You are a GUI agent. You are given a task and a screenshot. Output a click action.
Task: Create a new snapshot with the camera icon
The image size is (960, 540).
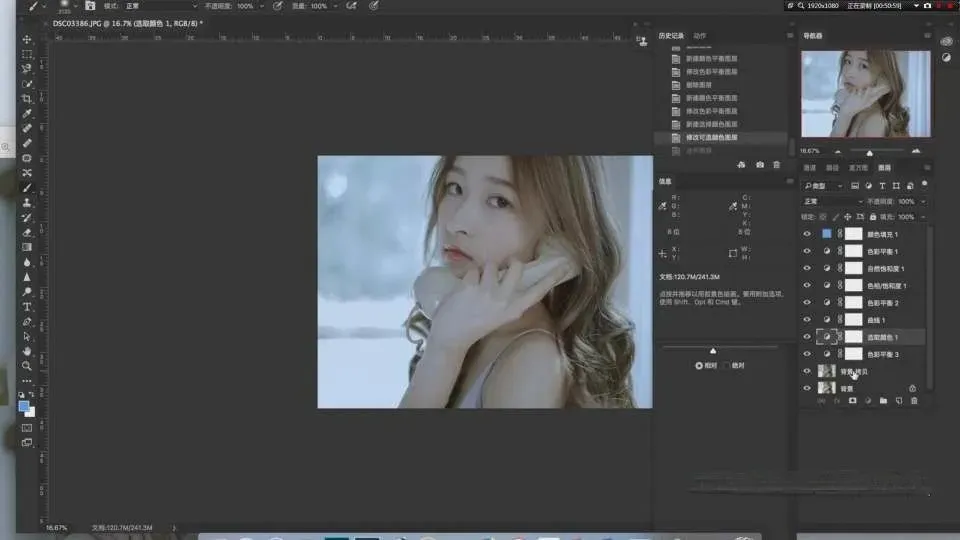pos(760,164)
